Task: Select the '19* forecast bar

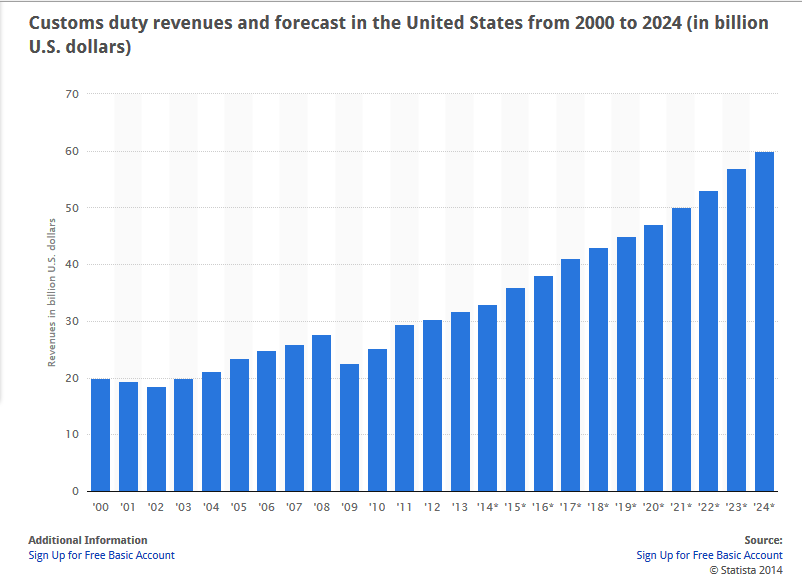Action: click(627, 365)
